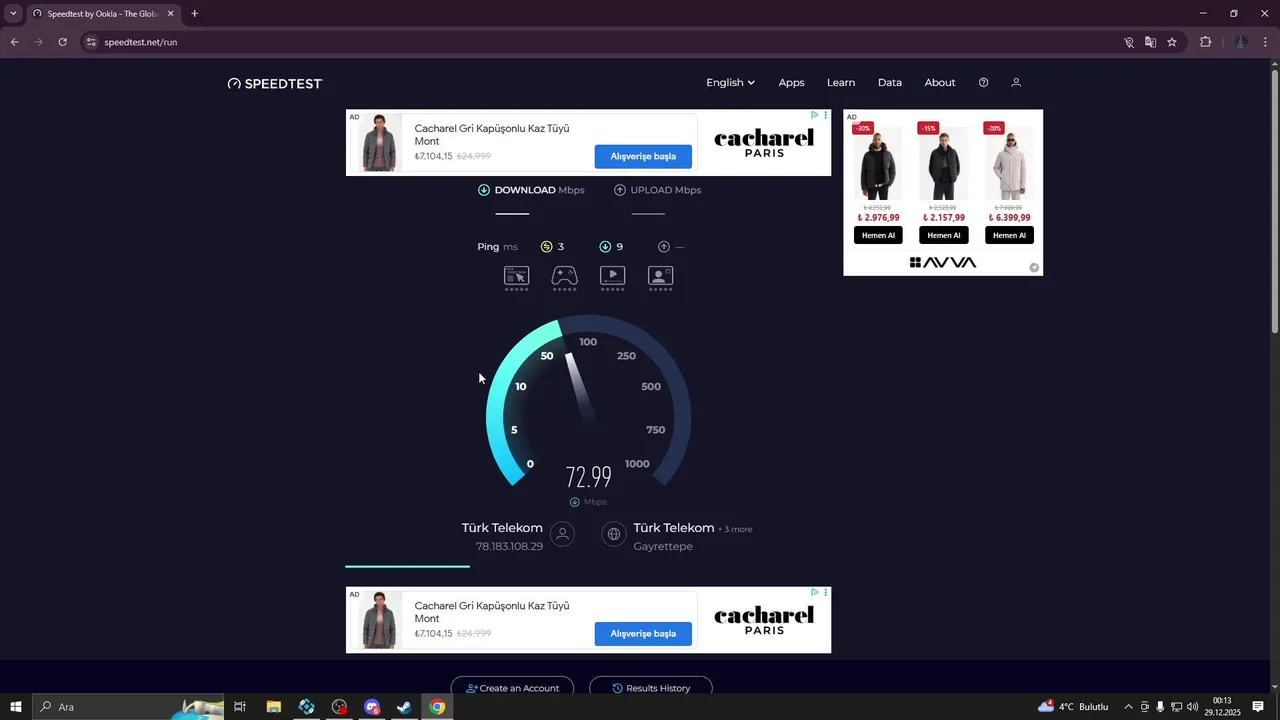Open File Explorer from the taskbar

(273, 707)
